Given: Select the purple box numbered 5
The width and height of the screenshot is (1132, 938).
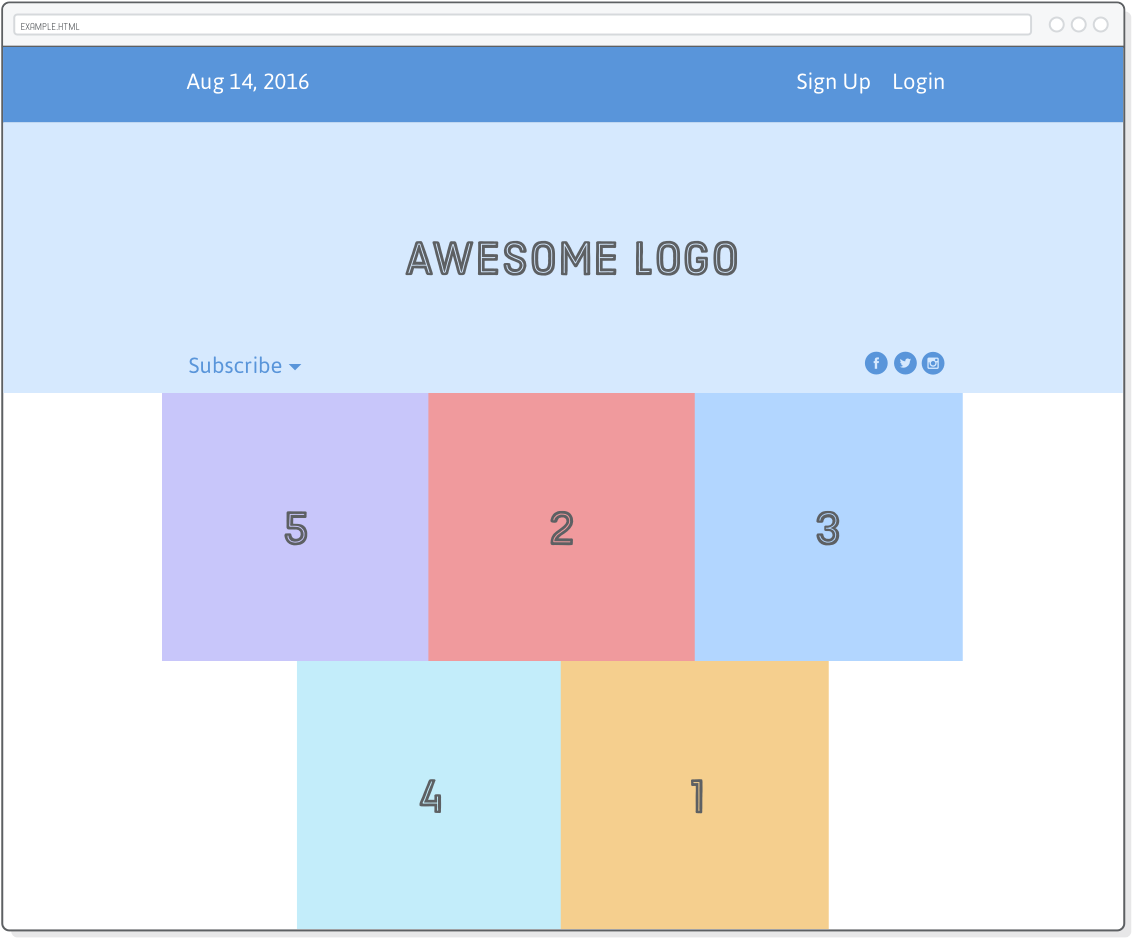Looking at the screenshot, I should (295, 527).
